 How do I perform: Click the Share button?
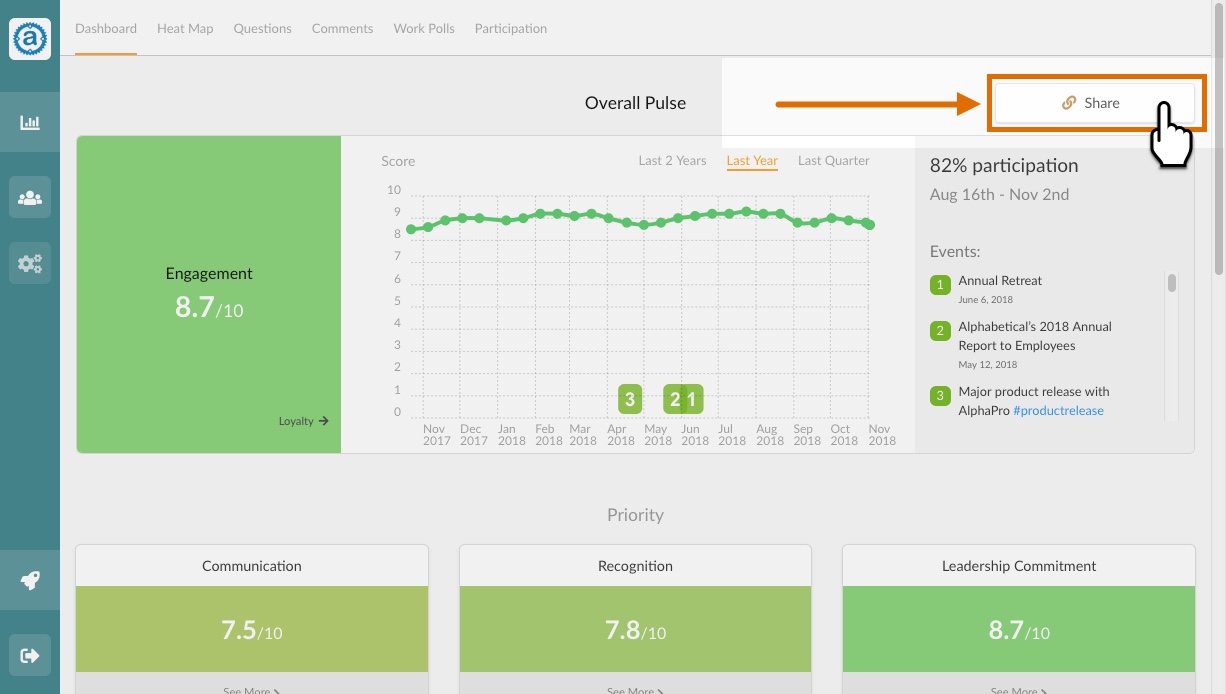pyautogui.click(x=1095, y=103)
